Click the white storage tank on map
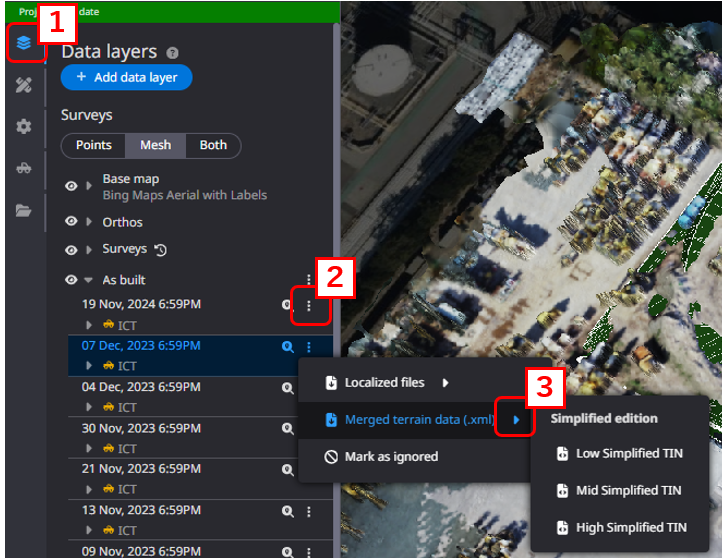 pos(383,70)
